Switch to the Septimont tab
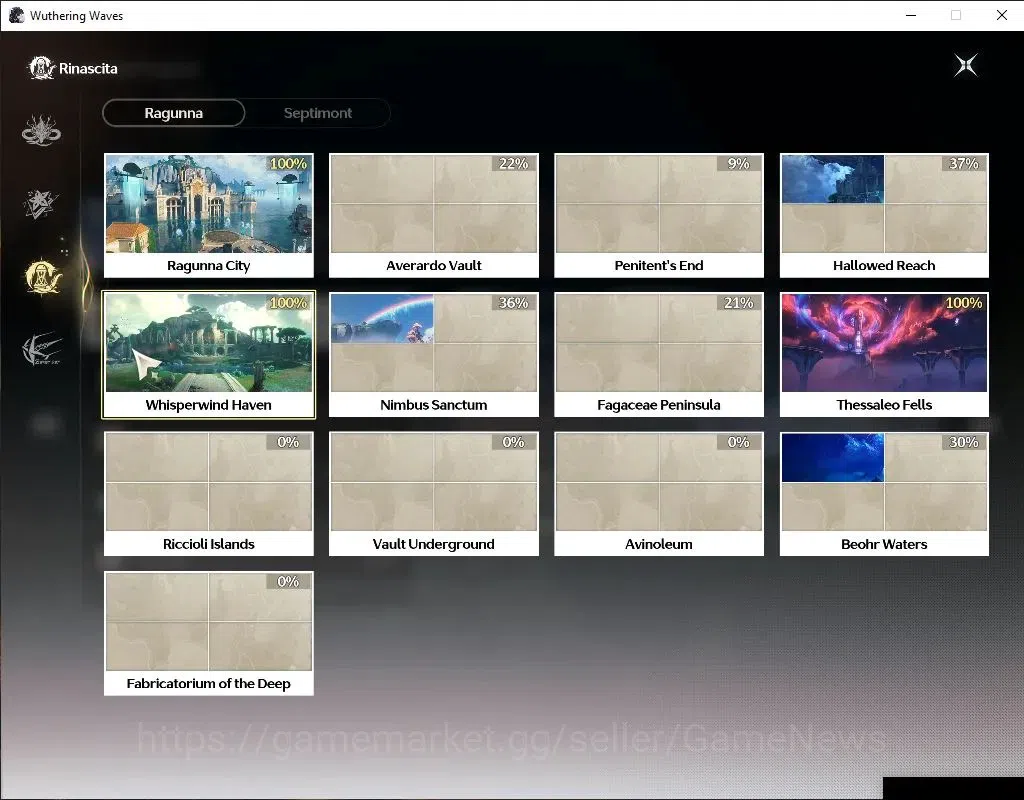 click(318, 113)
